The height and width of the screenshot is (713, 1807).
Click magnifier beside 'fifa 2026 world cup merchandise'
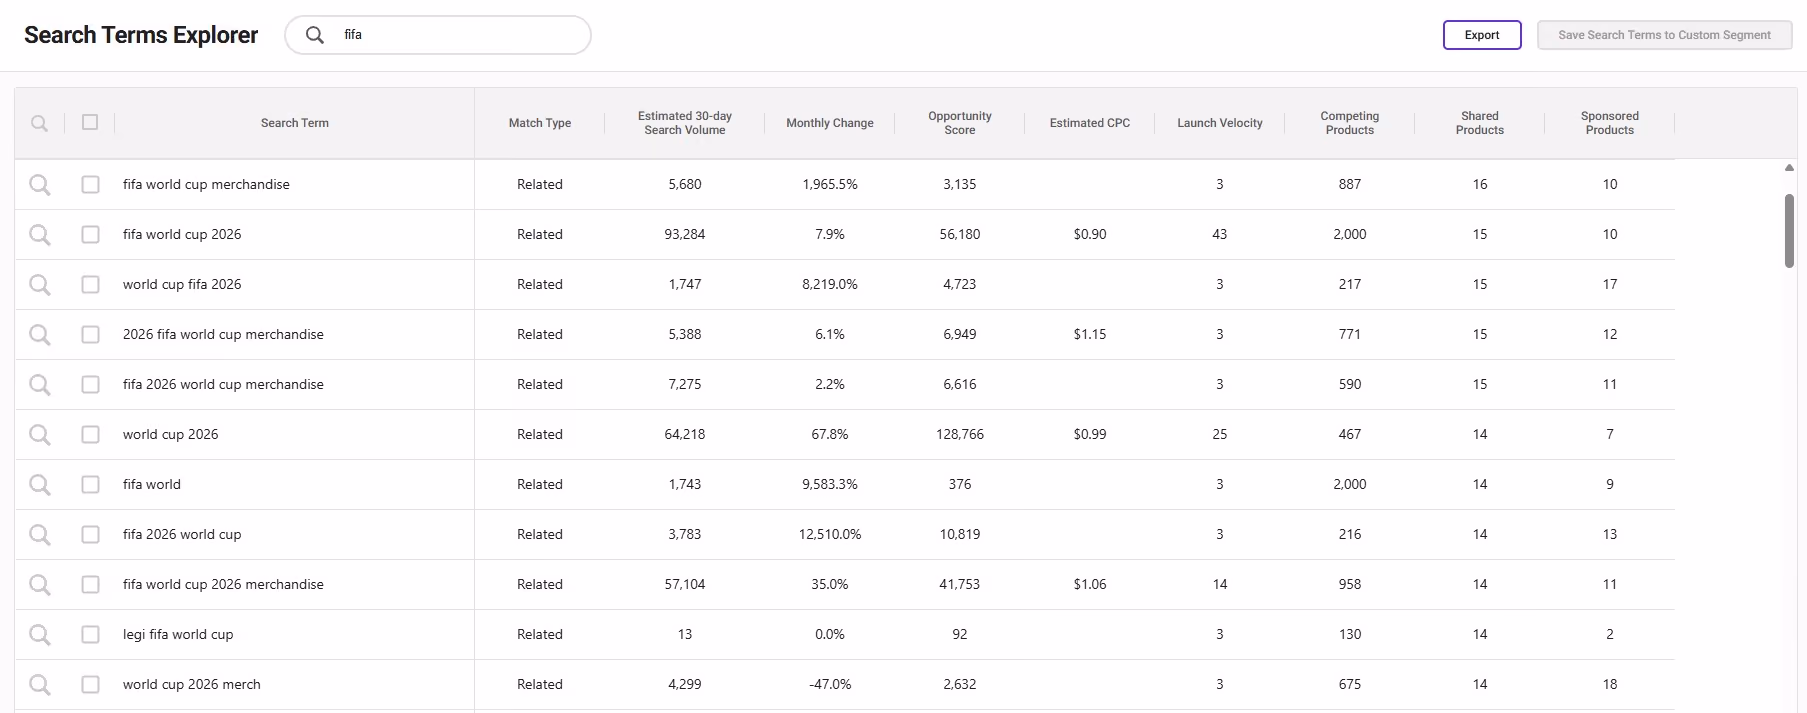tap(39, 384)
